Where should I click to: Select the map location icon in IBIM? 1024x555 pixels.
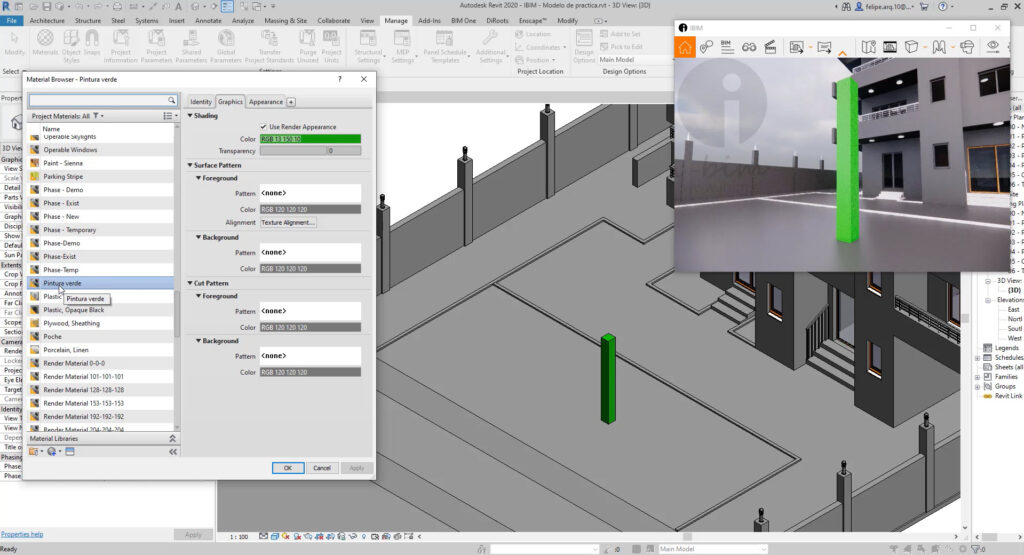pyautogui.click(x=868, y=47)
